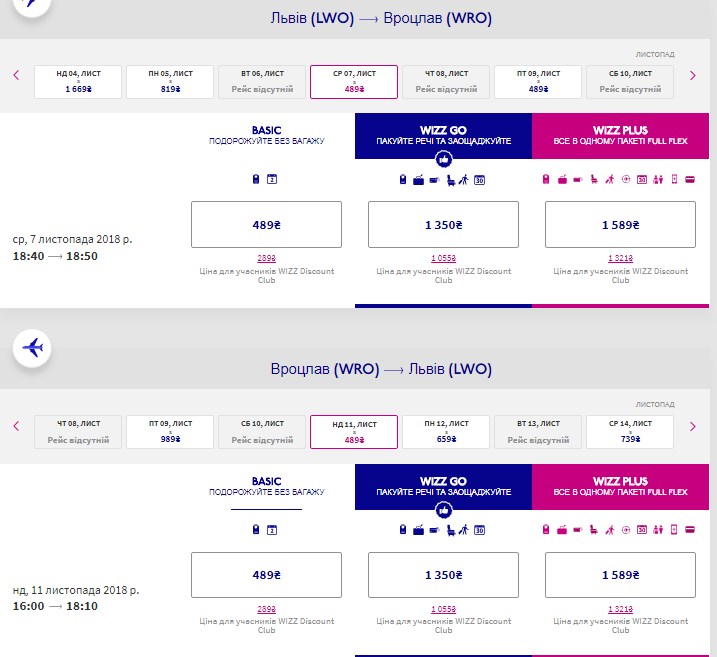The width and height of the screenshot is (717, 657).
Task: Open return WIZZ GO 1 055₴ Discount Club link
Action: coord(443,609)
